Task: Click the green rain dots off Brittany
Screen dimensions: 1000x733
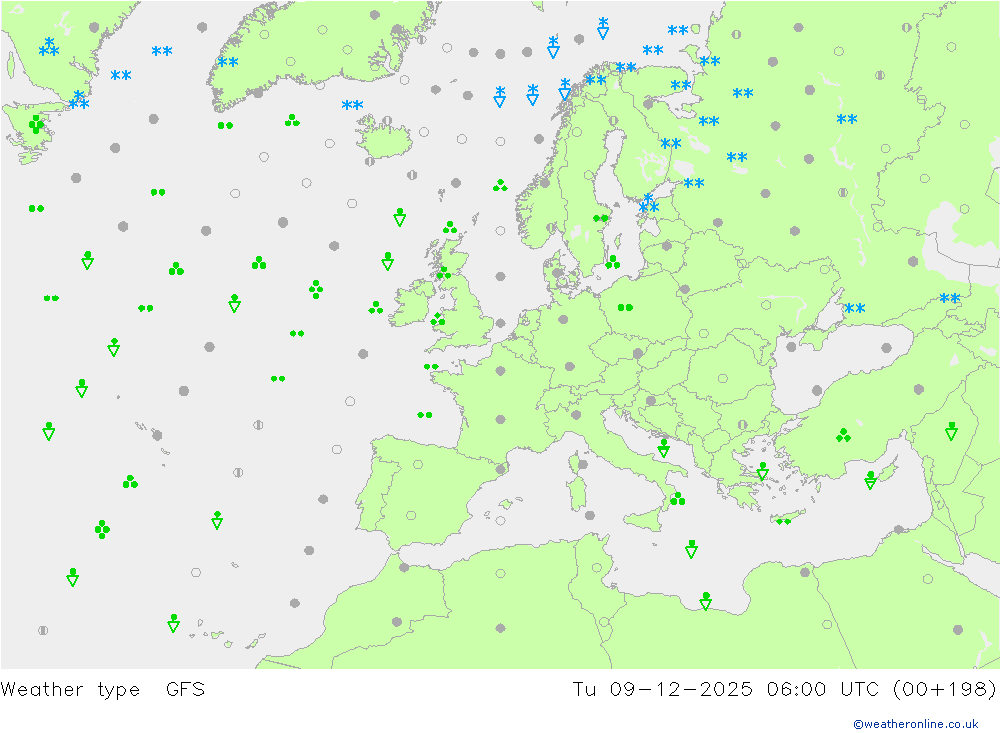Action: [x=431, y=367]
